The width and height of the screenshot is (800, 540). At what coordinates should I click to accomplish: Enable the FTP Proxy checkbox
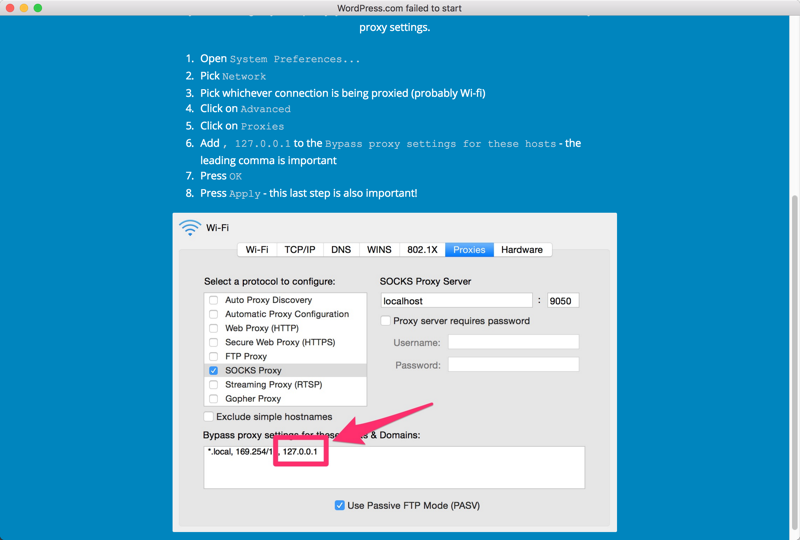(214, 356)
